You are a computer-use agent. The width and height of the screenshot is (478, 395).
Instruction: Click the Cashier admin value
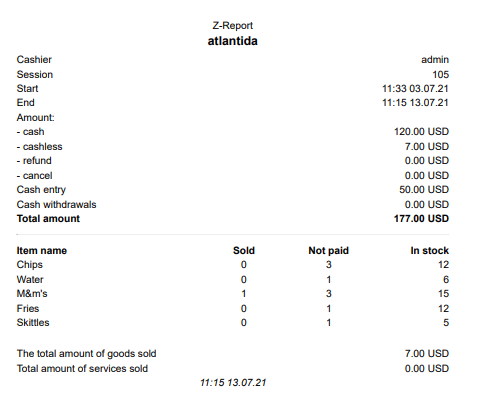(435, 60)
